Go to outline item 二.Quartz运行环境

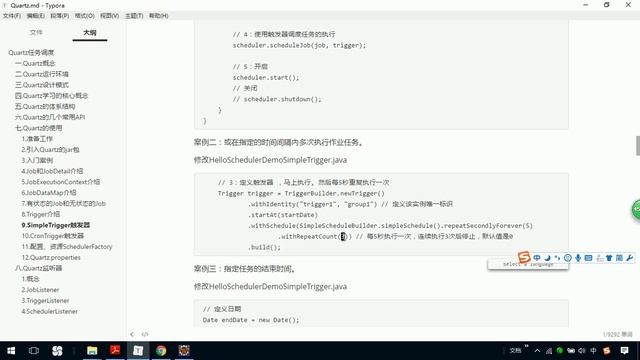[42, 74]
